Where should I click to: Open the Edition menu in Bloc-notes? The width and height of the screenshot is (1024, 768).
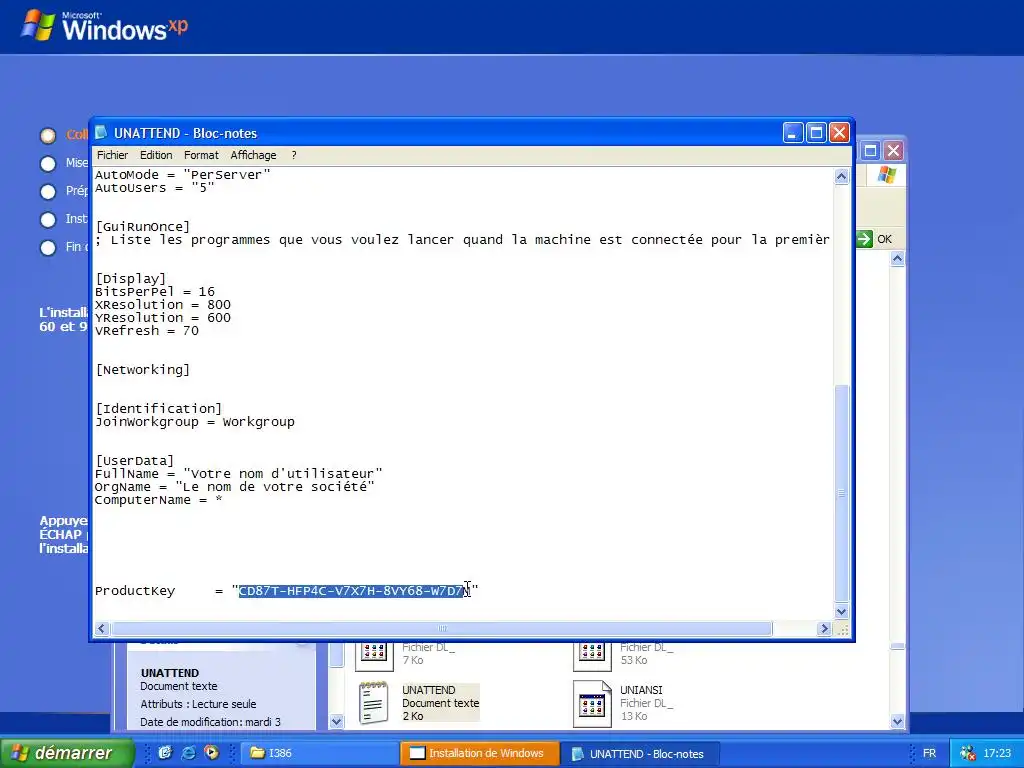[156, 155]
